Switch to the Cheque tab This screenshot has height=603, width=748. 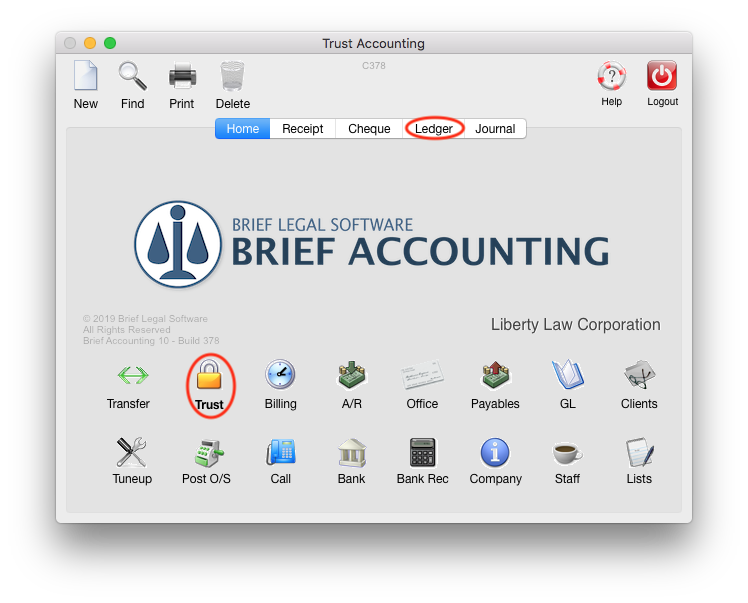(369, 129)
